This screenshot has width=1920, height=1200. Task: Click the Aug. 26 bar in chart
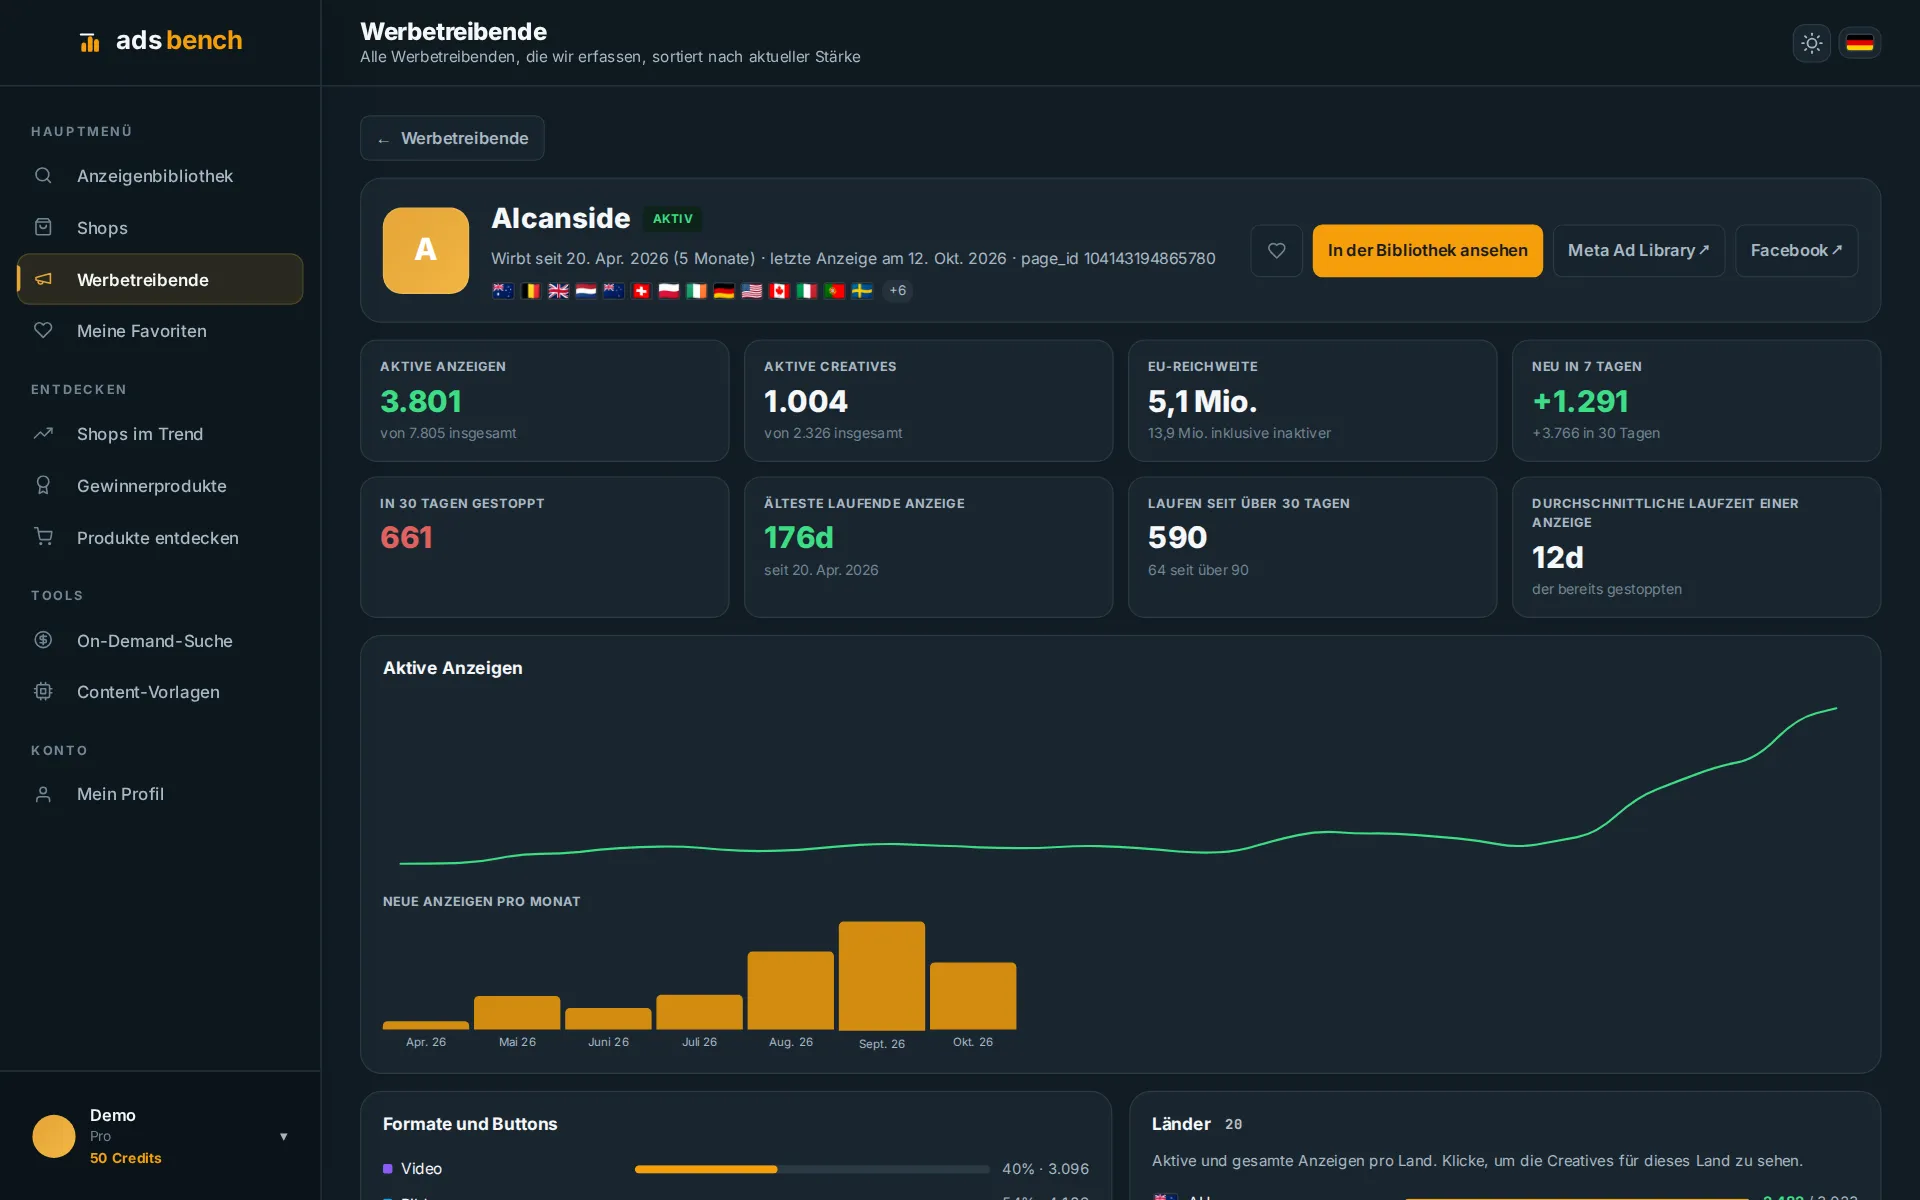pyautogui.click(x=790, y=990)
